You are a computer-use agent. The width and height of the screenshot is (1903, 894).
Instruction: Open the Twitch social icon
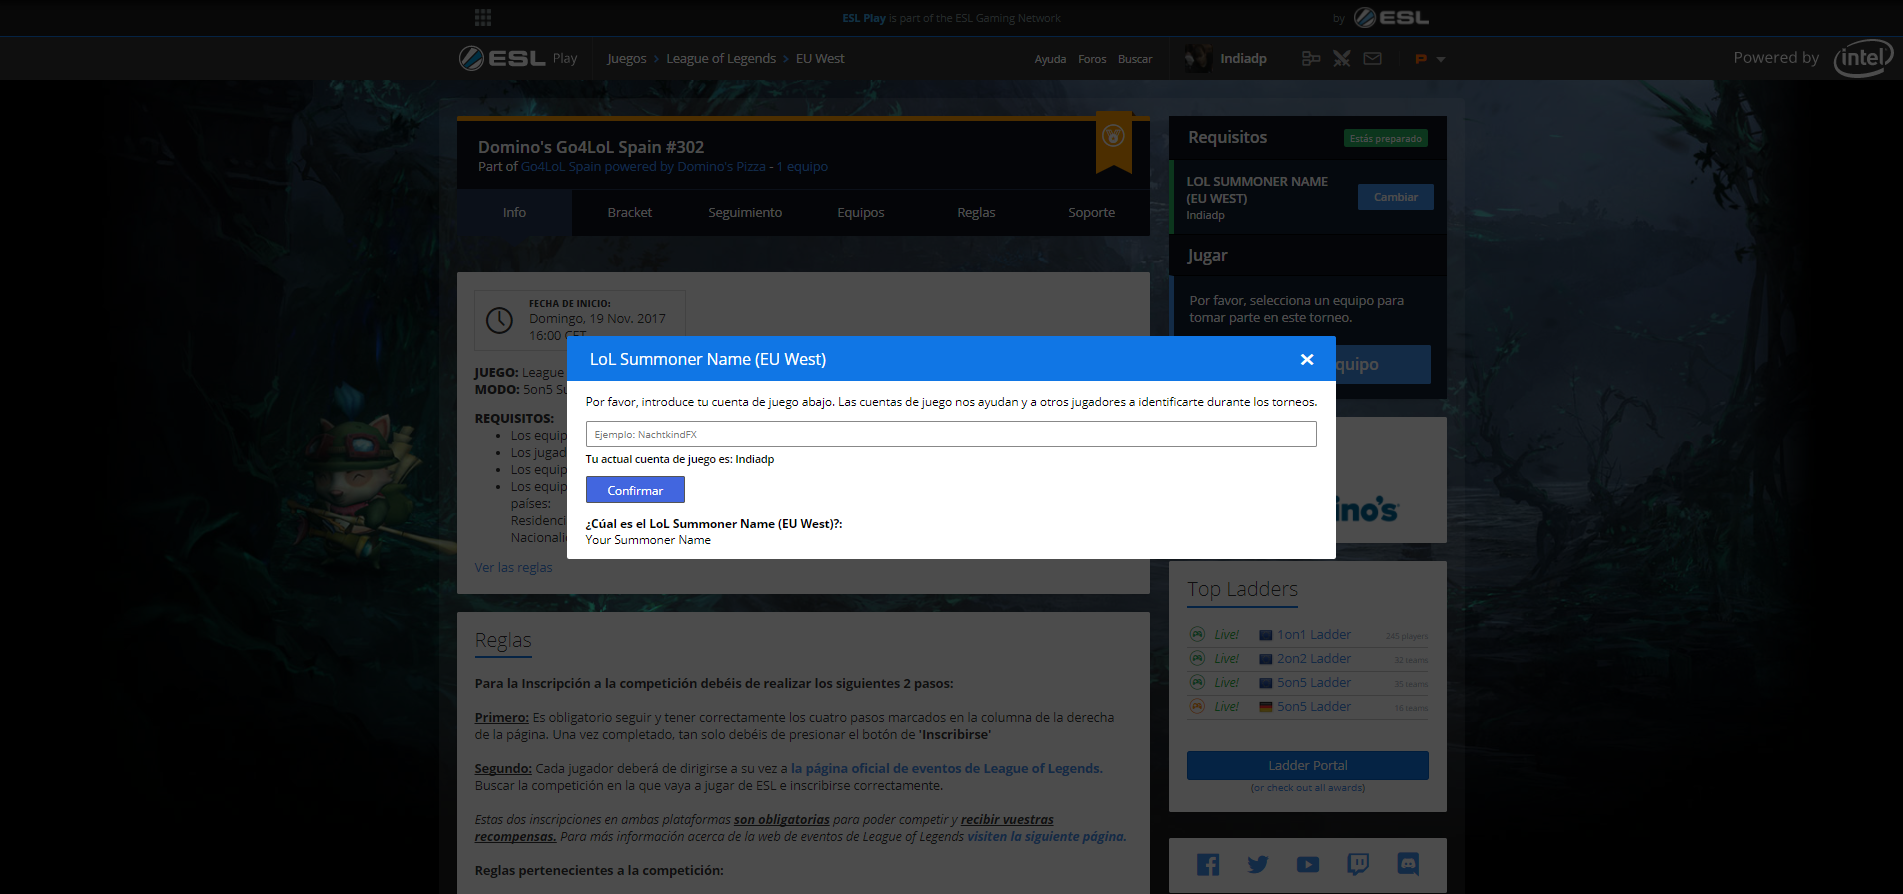[x=1358, y=865]
